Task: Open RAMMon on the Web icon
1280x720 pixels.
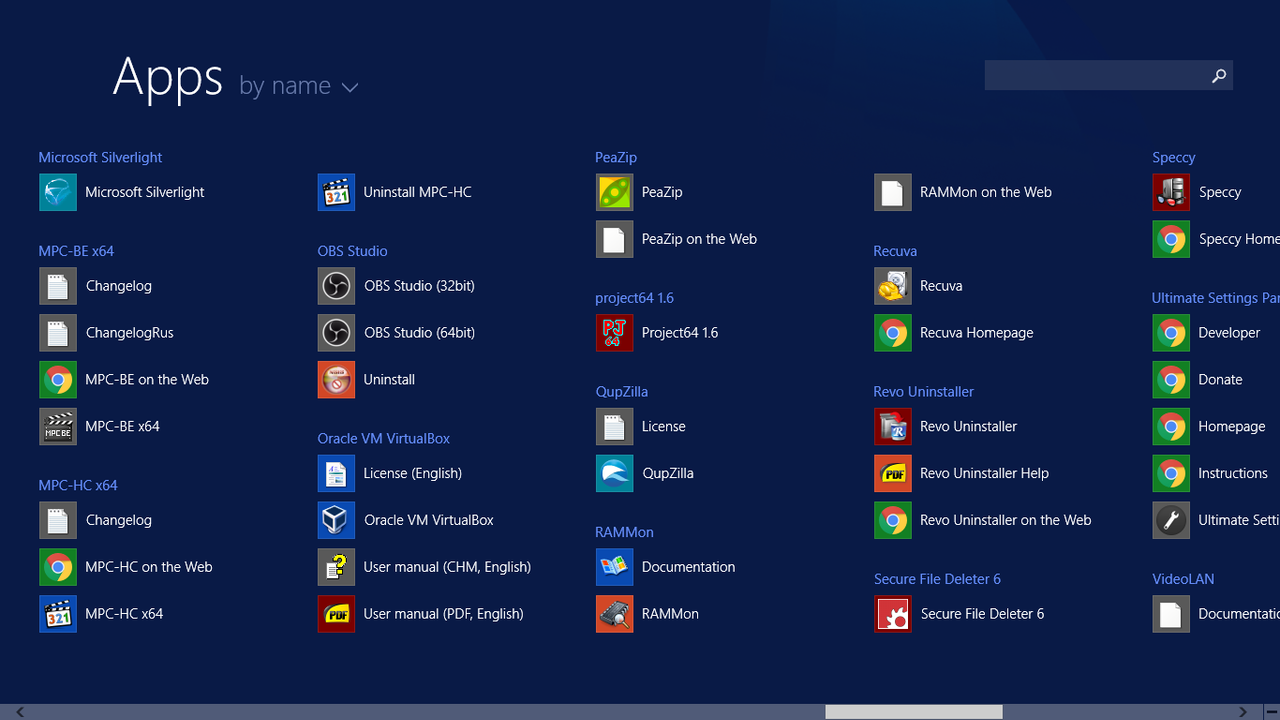Action: (892, 192)
